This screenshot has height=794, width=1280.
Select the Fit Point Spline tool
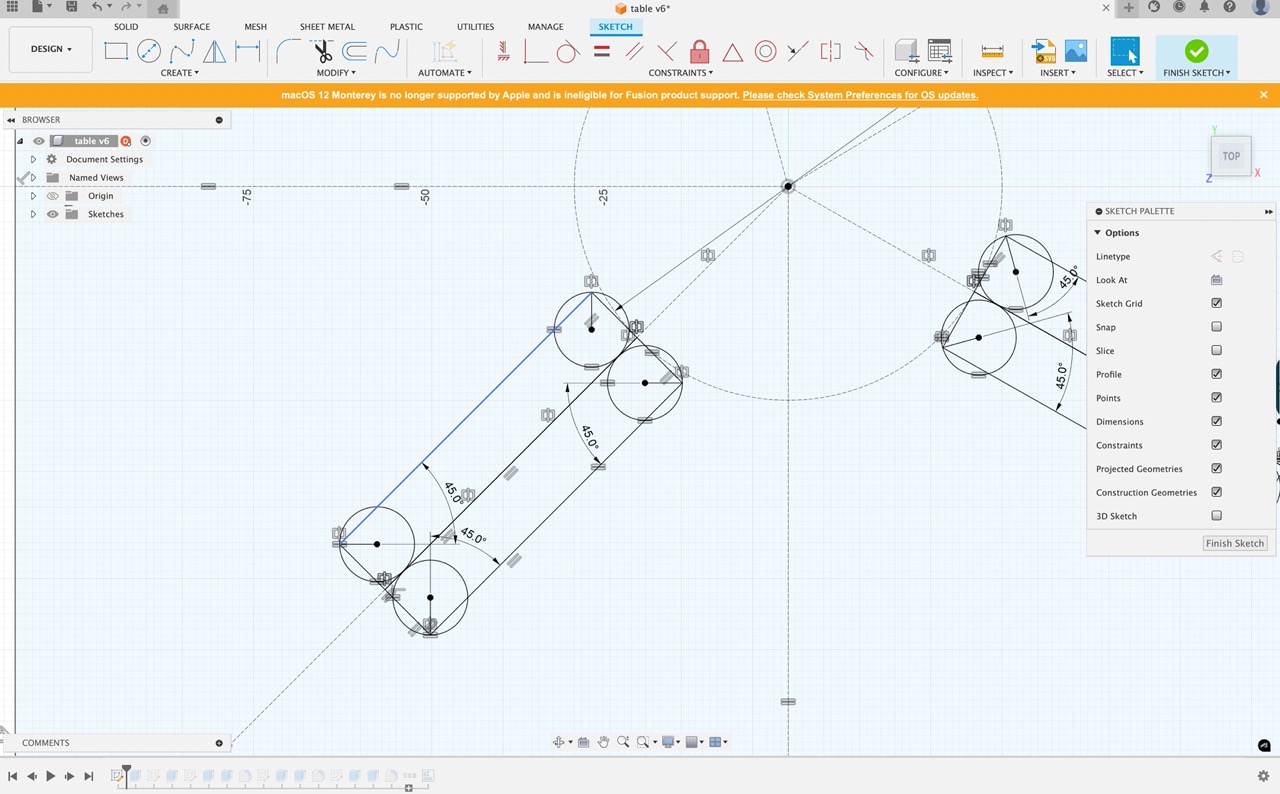pyautogui.click(x=182, y=51)
